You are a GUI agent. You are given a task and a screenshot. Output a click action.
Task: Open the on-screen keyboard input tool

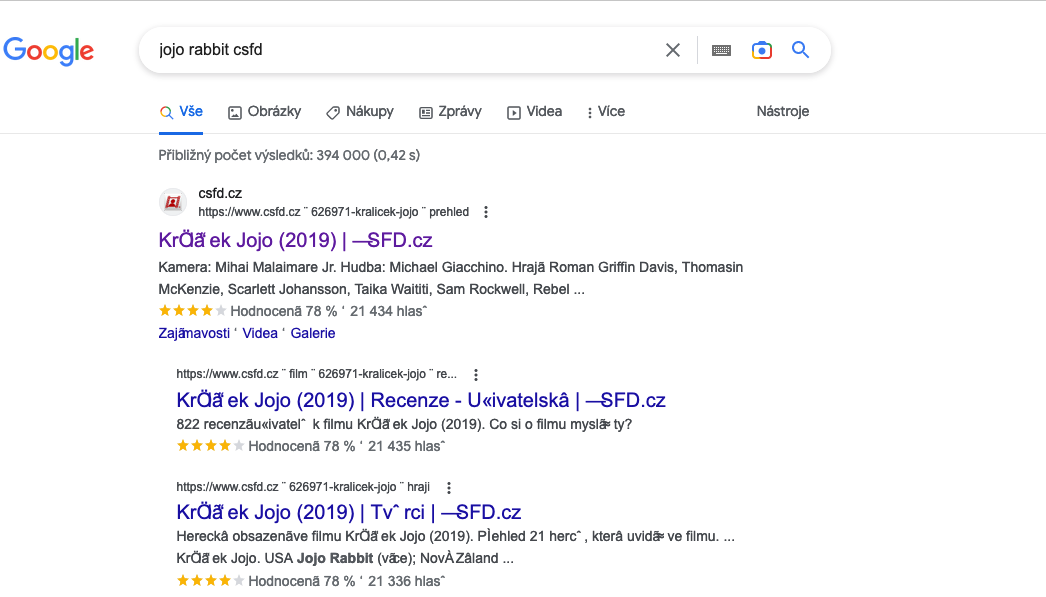[721, 50]
